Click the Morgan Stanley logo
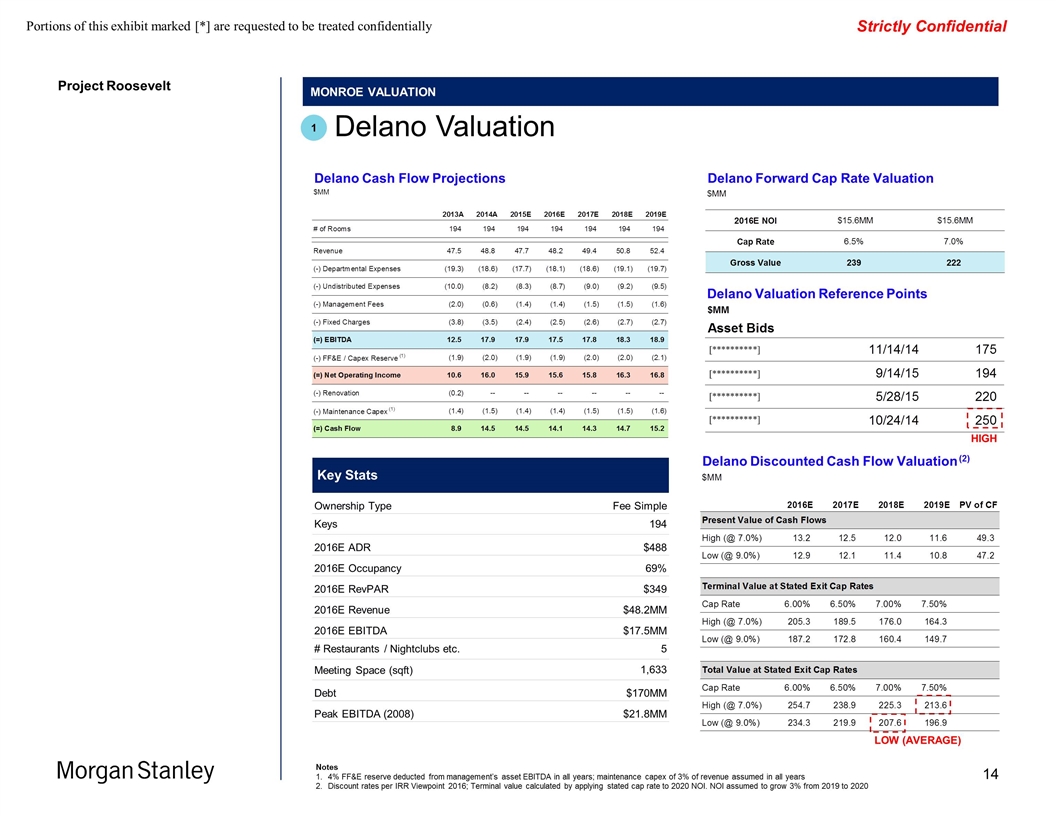 tap(135, 771)
